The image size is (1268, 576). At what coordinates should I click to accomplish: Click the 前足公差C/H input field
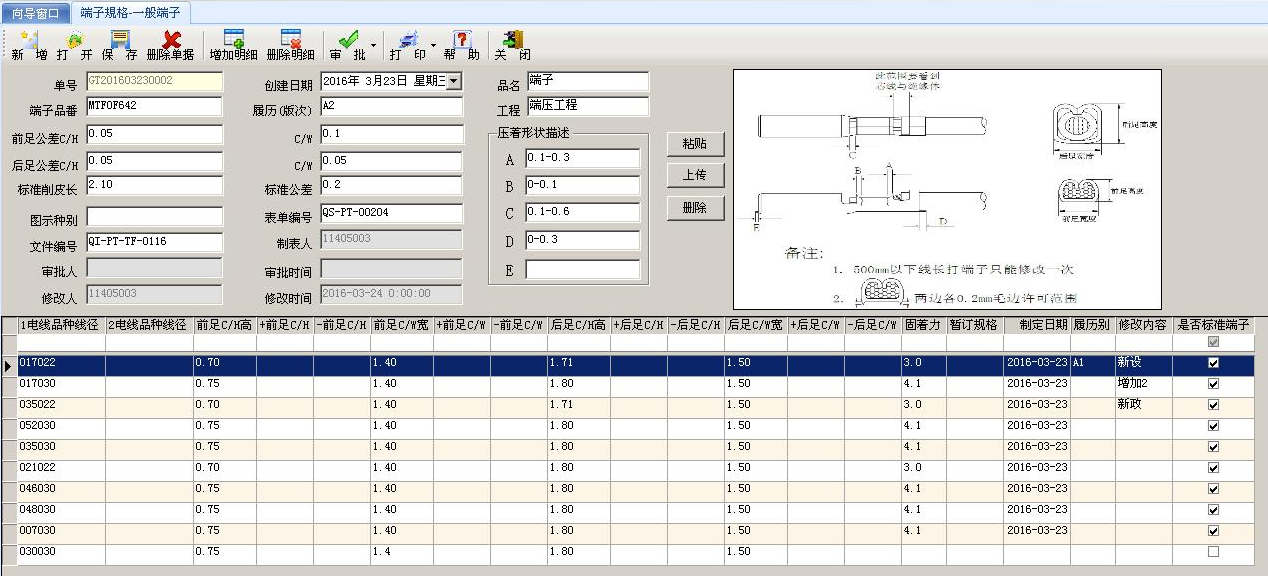(x=154, y=134)
